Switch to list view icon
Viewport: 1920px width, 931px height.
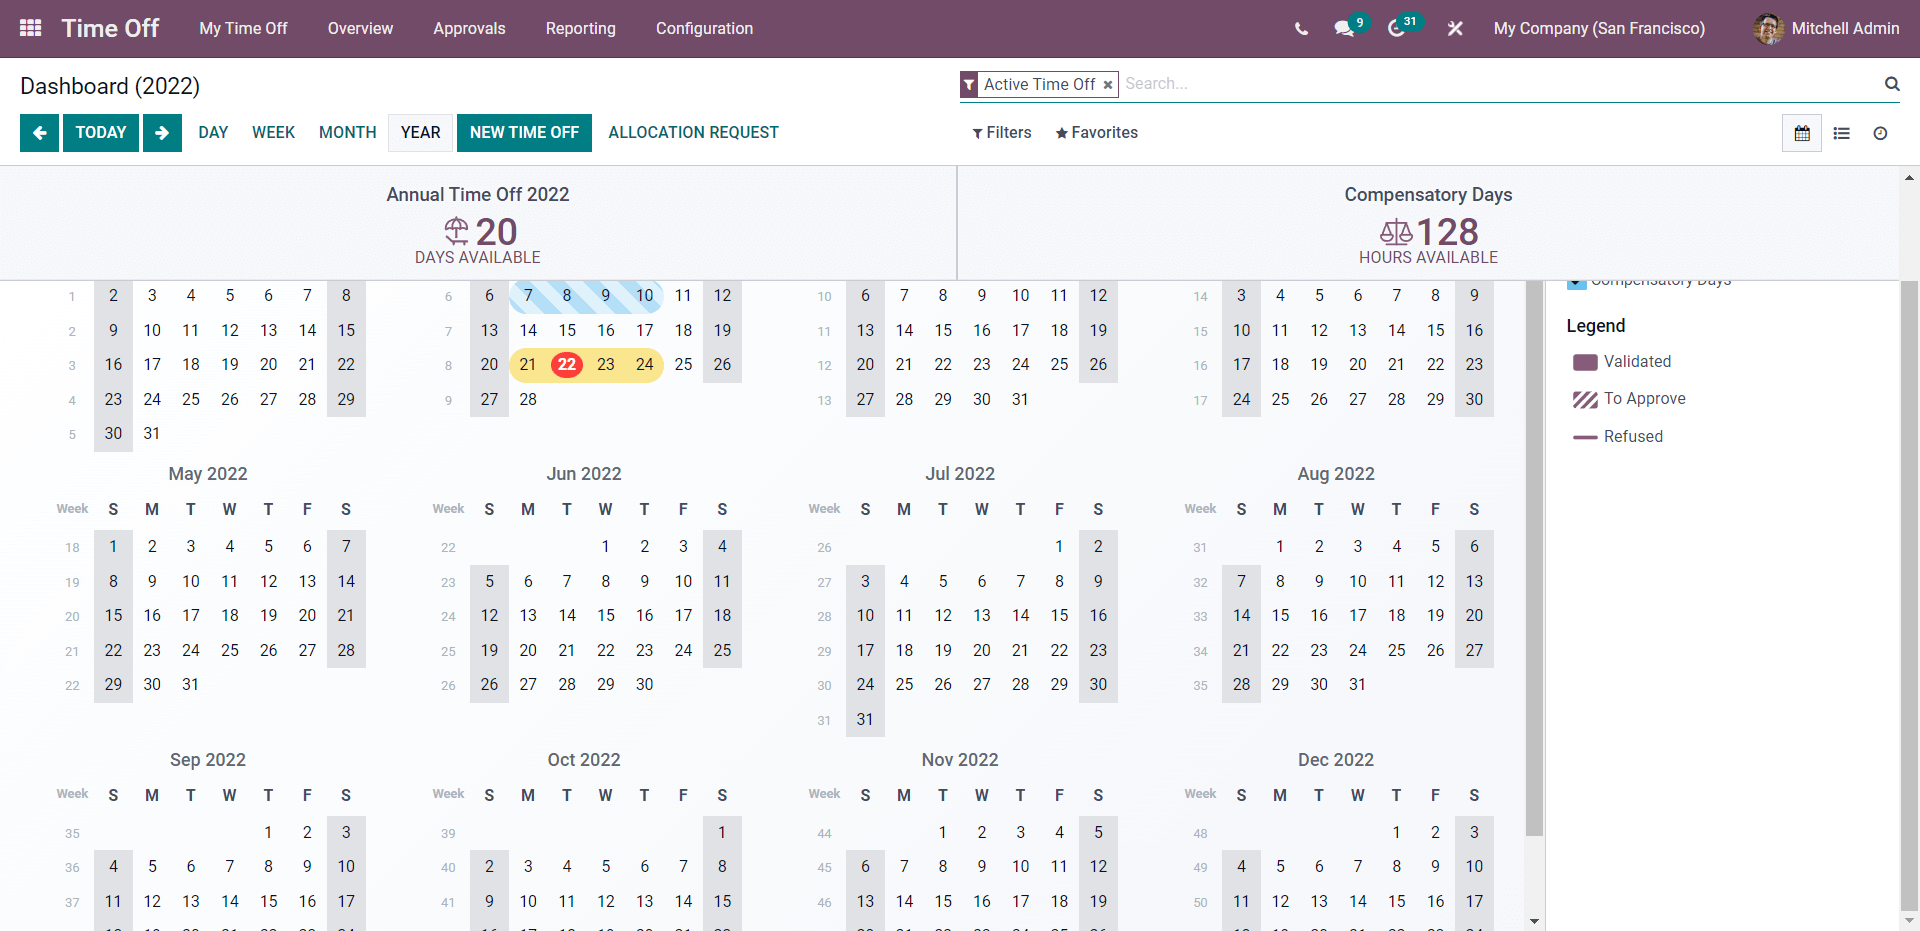1841,133
